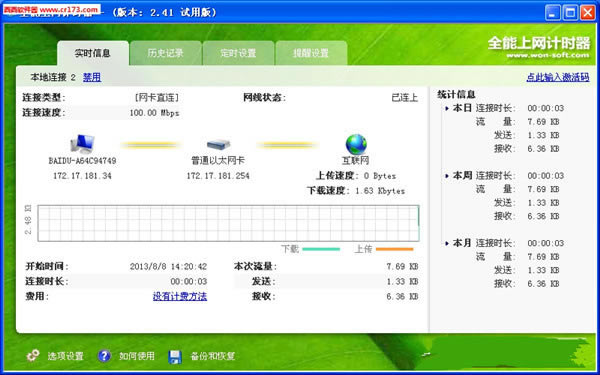Open 选项设置 label at the bottom

click(65, 356)
